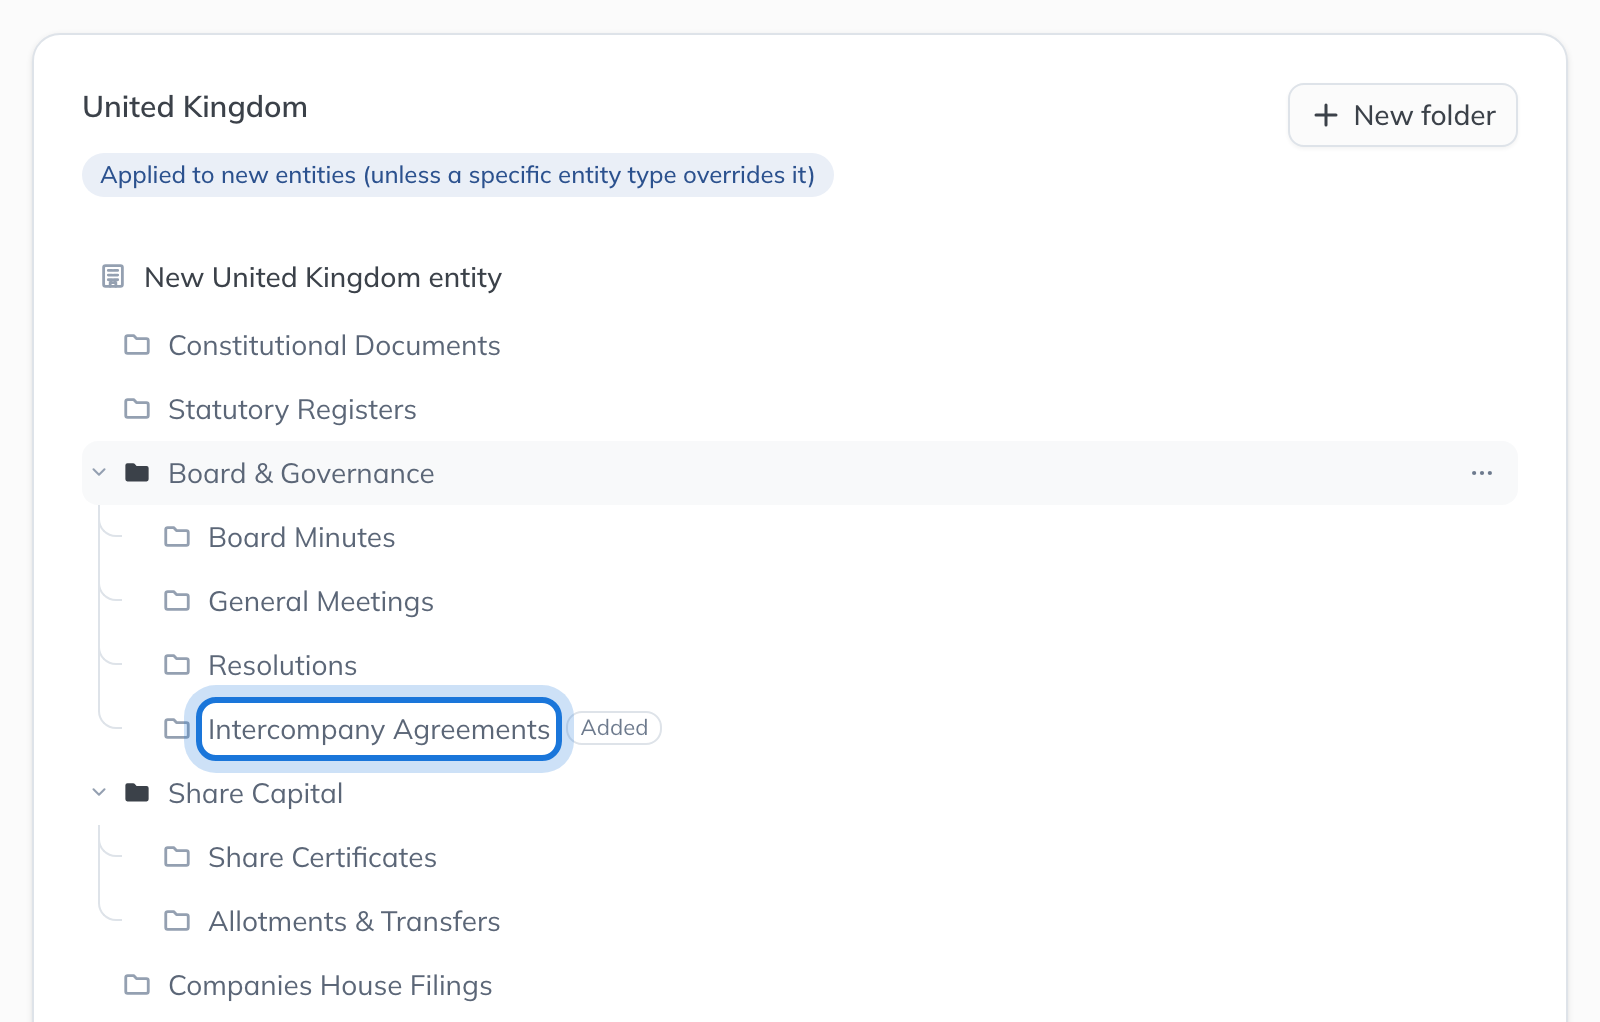This screenshot has height=1022, width=1600.
Task: Click the Companies House Filings folder icon
Action: (137, 985)
